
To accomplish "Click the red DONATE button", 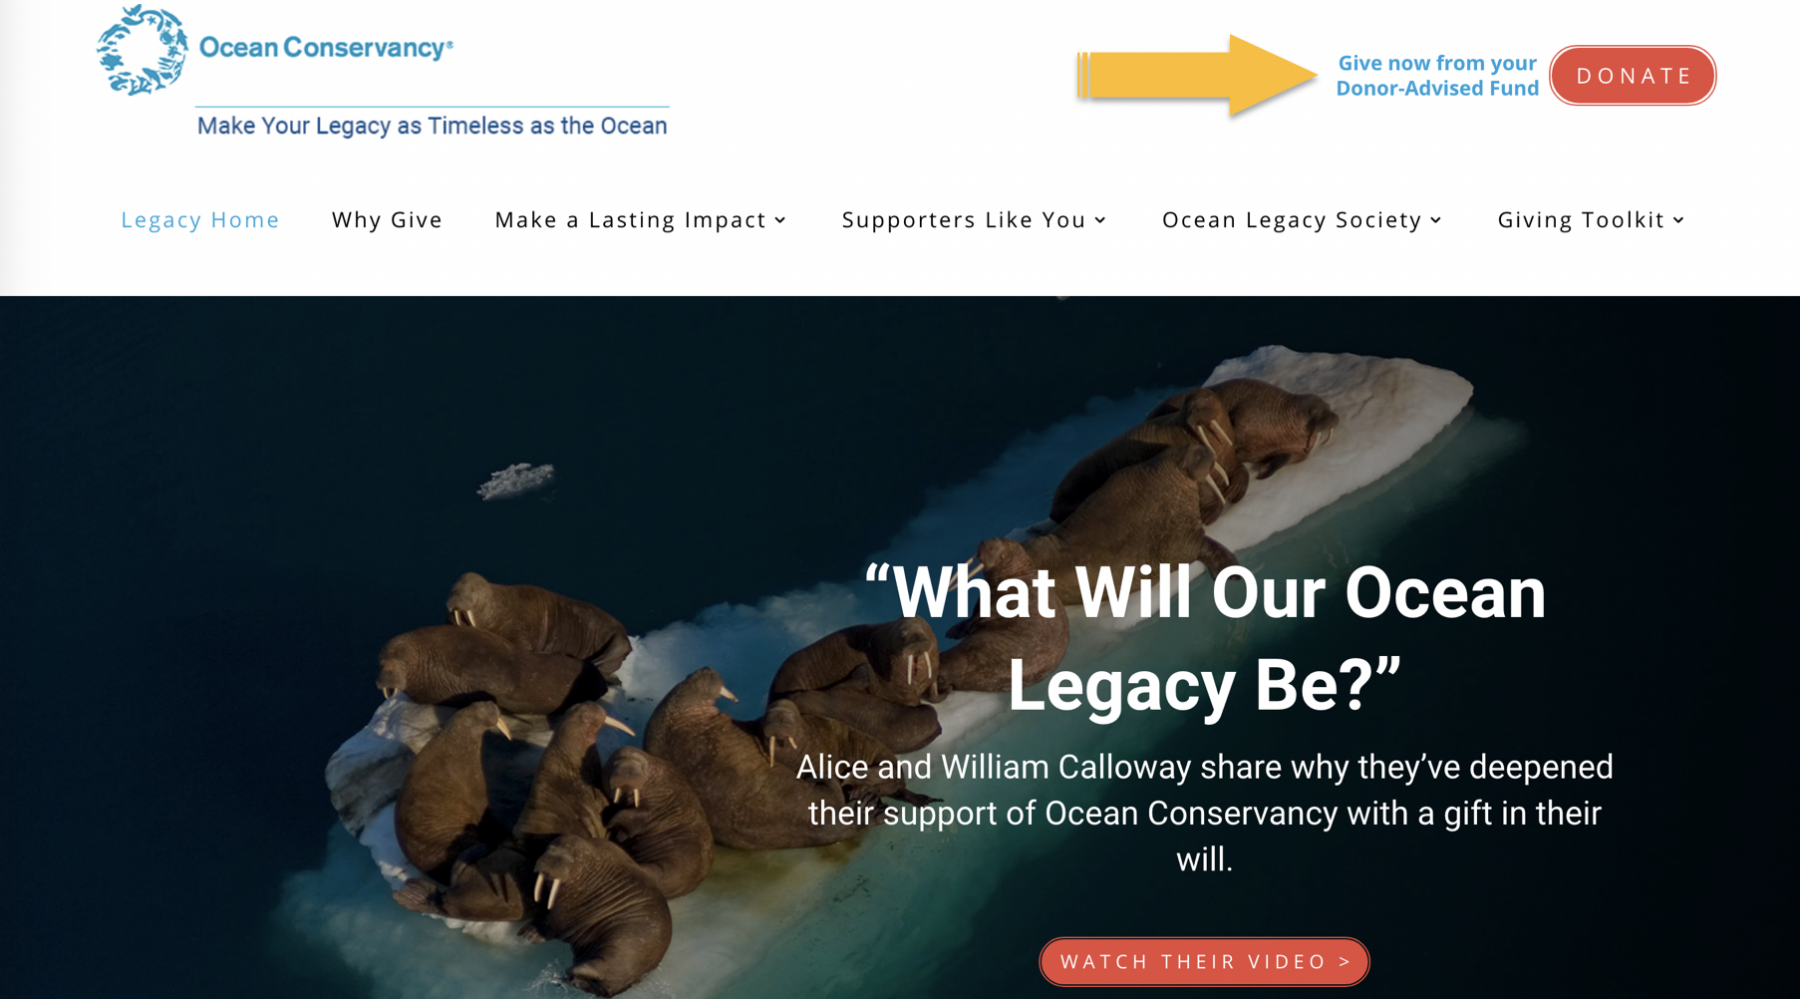I will [1633, 76].
